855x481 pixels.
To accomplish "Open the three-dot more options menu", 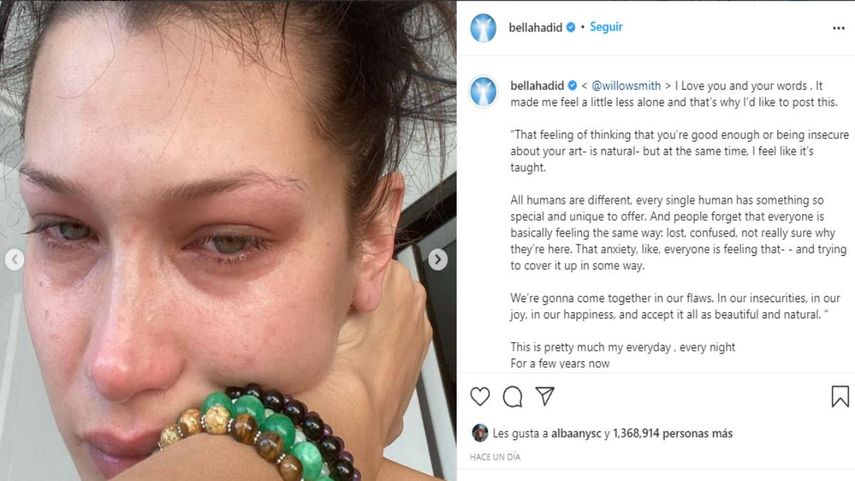I will tap(839, 28).
